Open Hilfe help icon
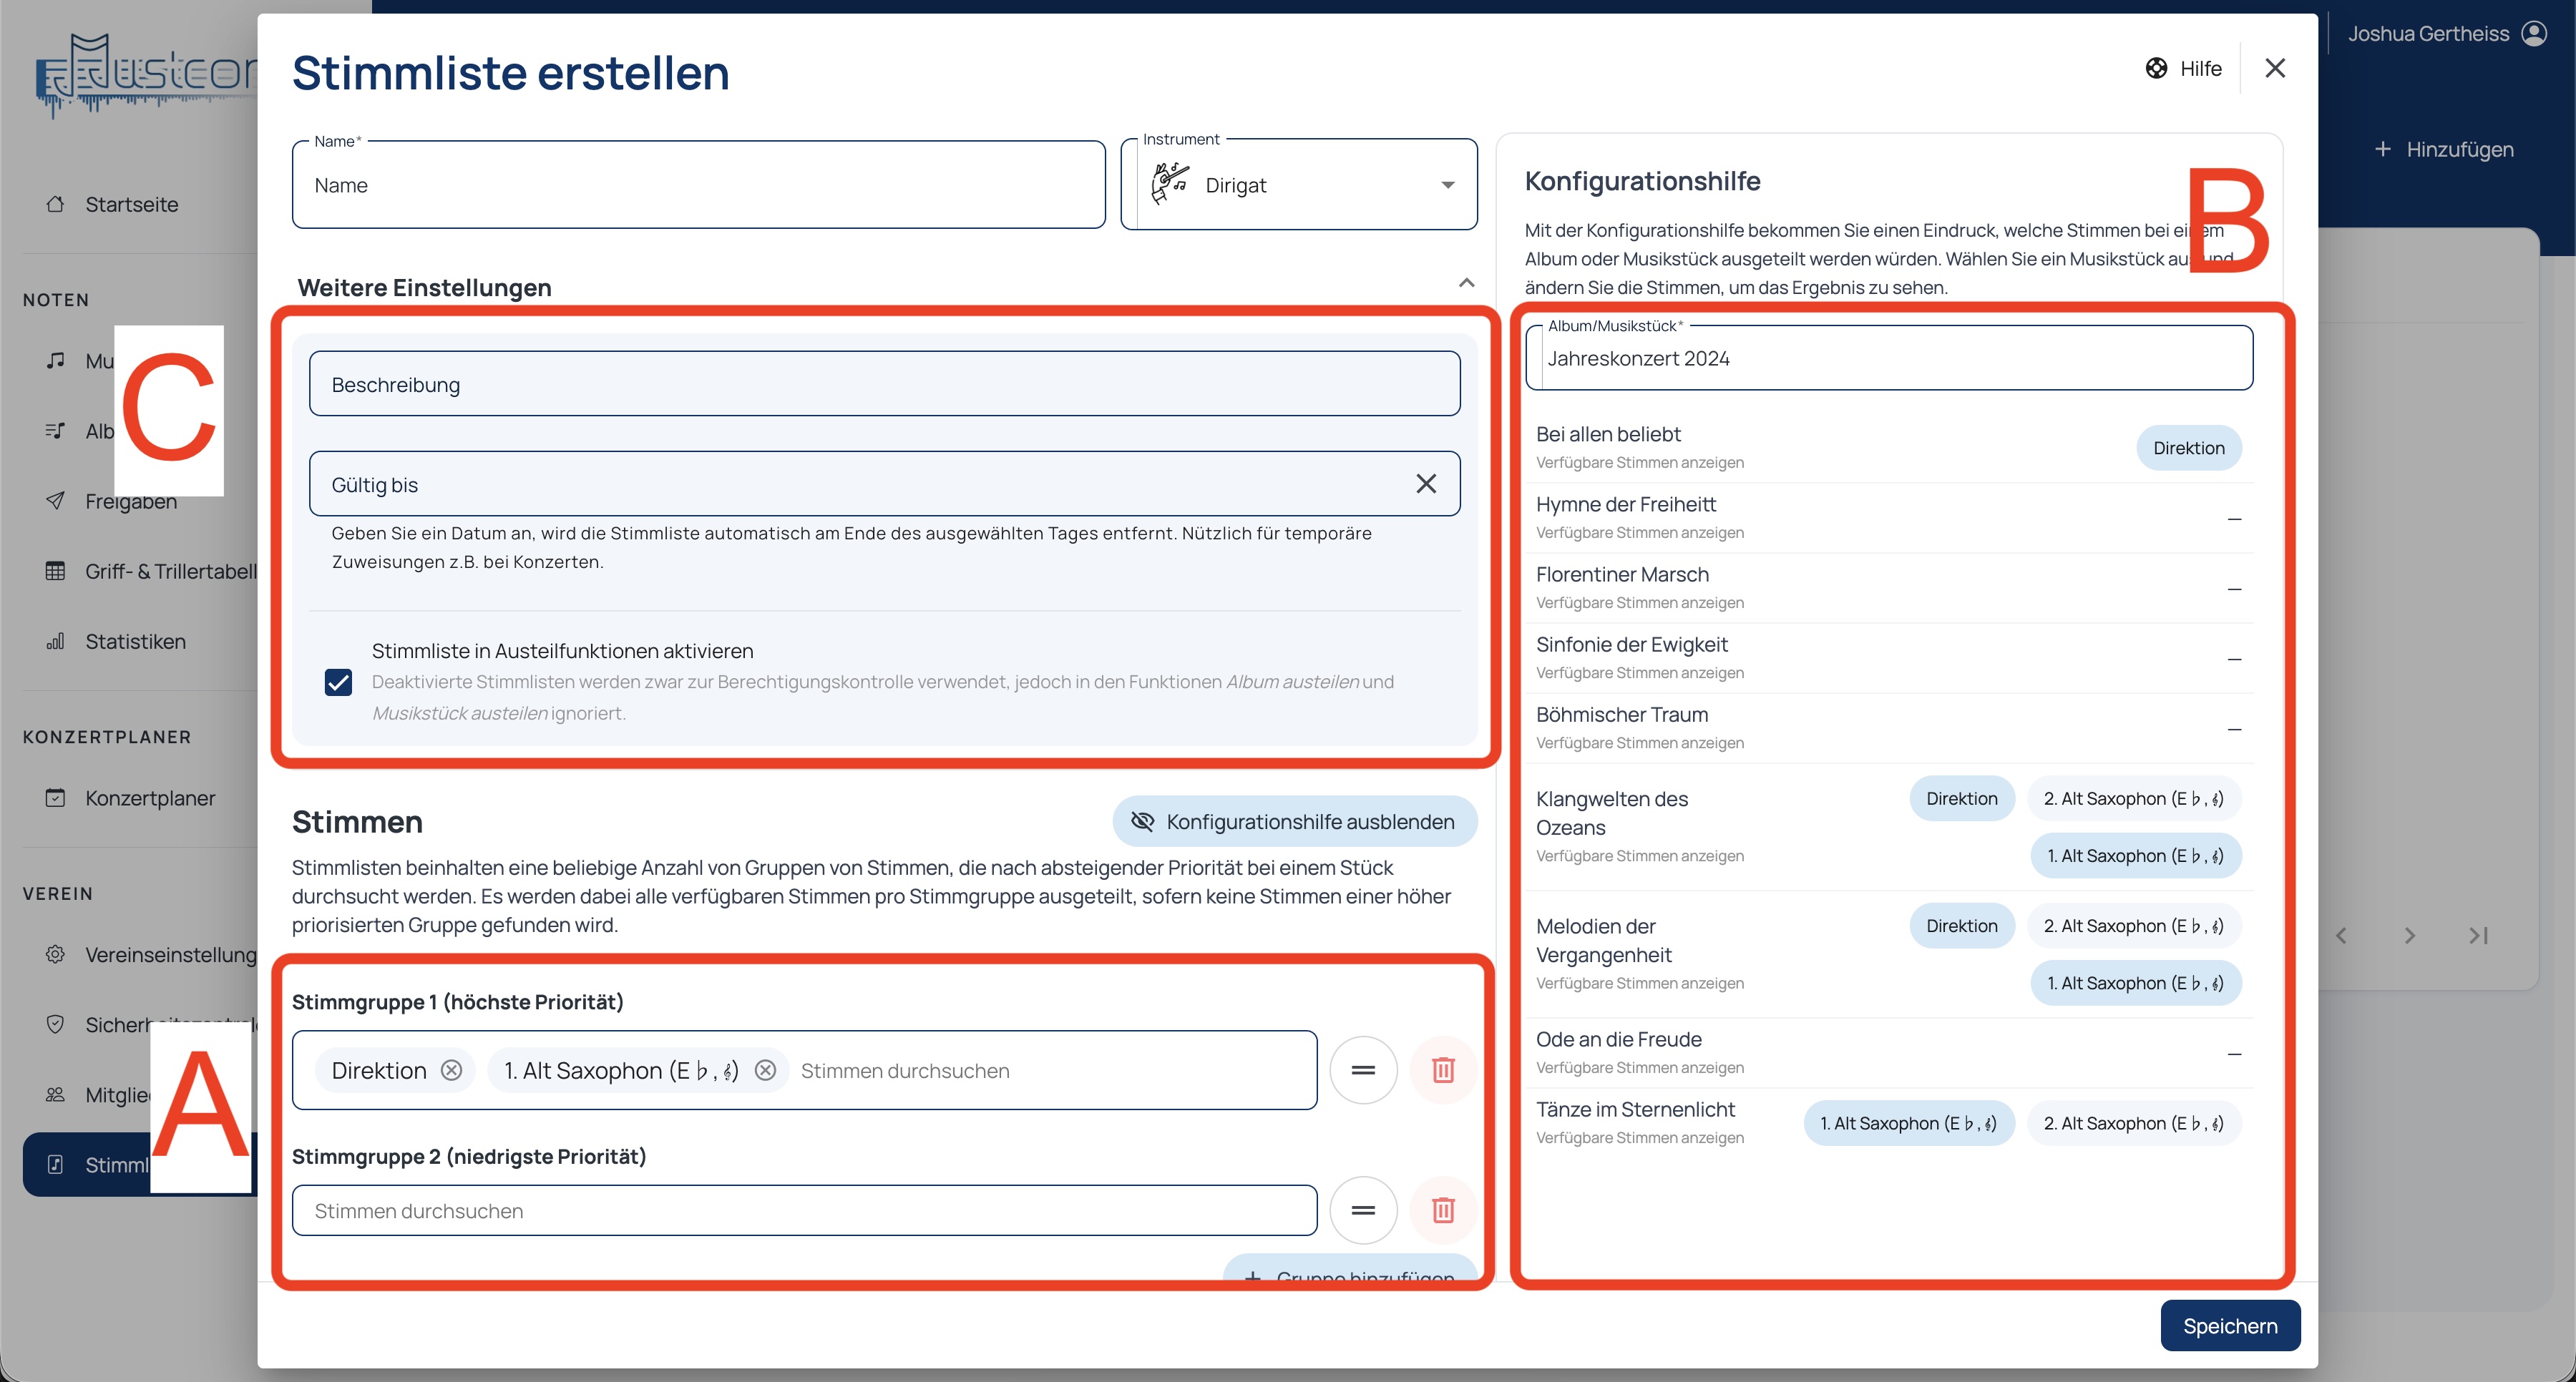Image resolution: width=2576 pixels, height=1382 pixels. (x=2156, y=68)
